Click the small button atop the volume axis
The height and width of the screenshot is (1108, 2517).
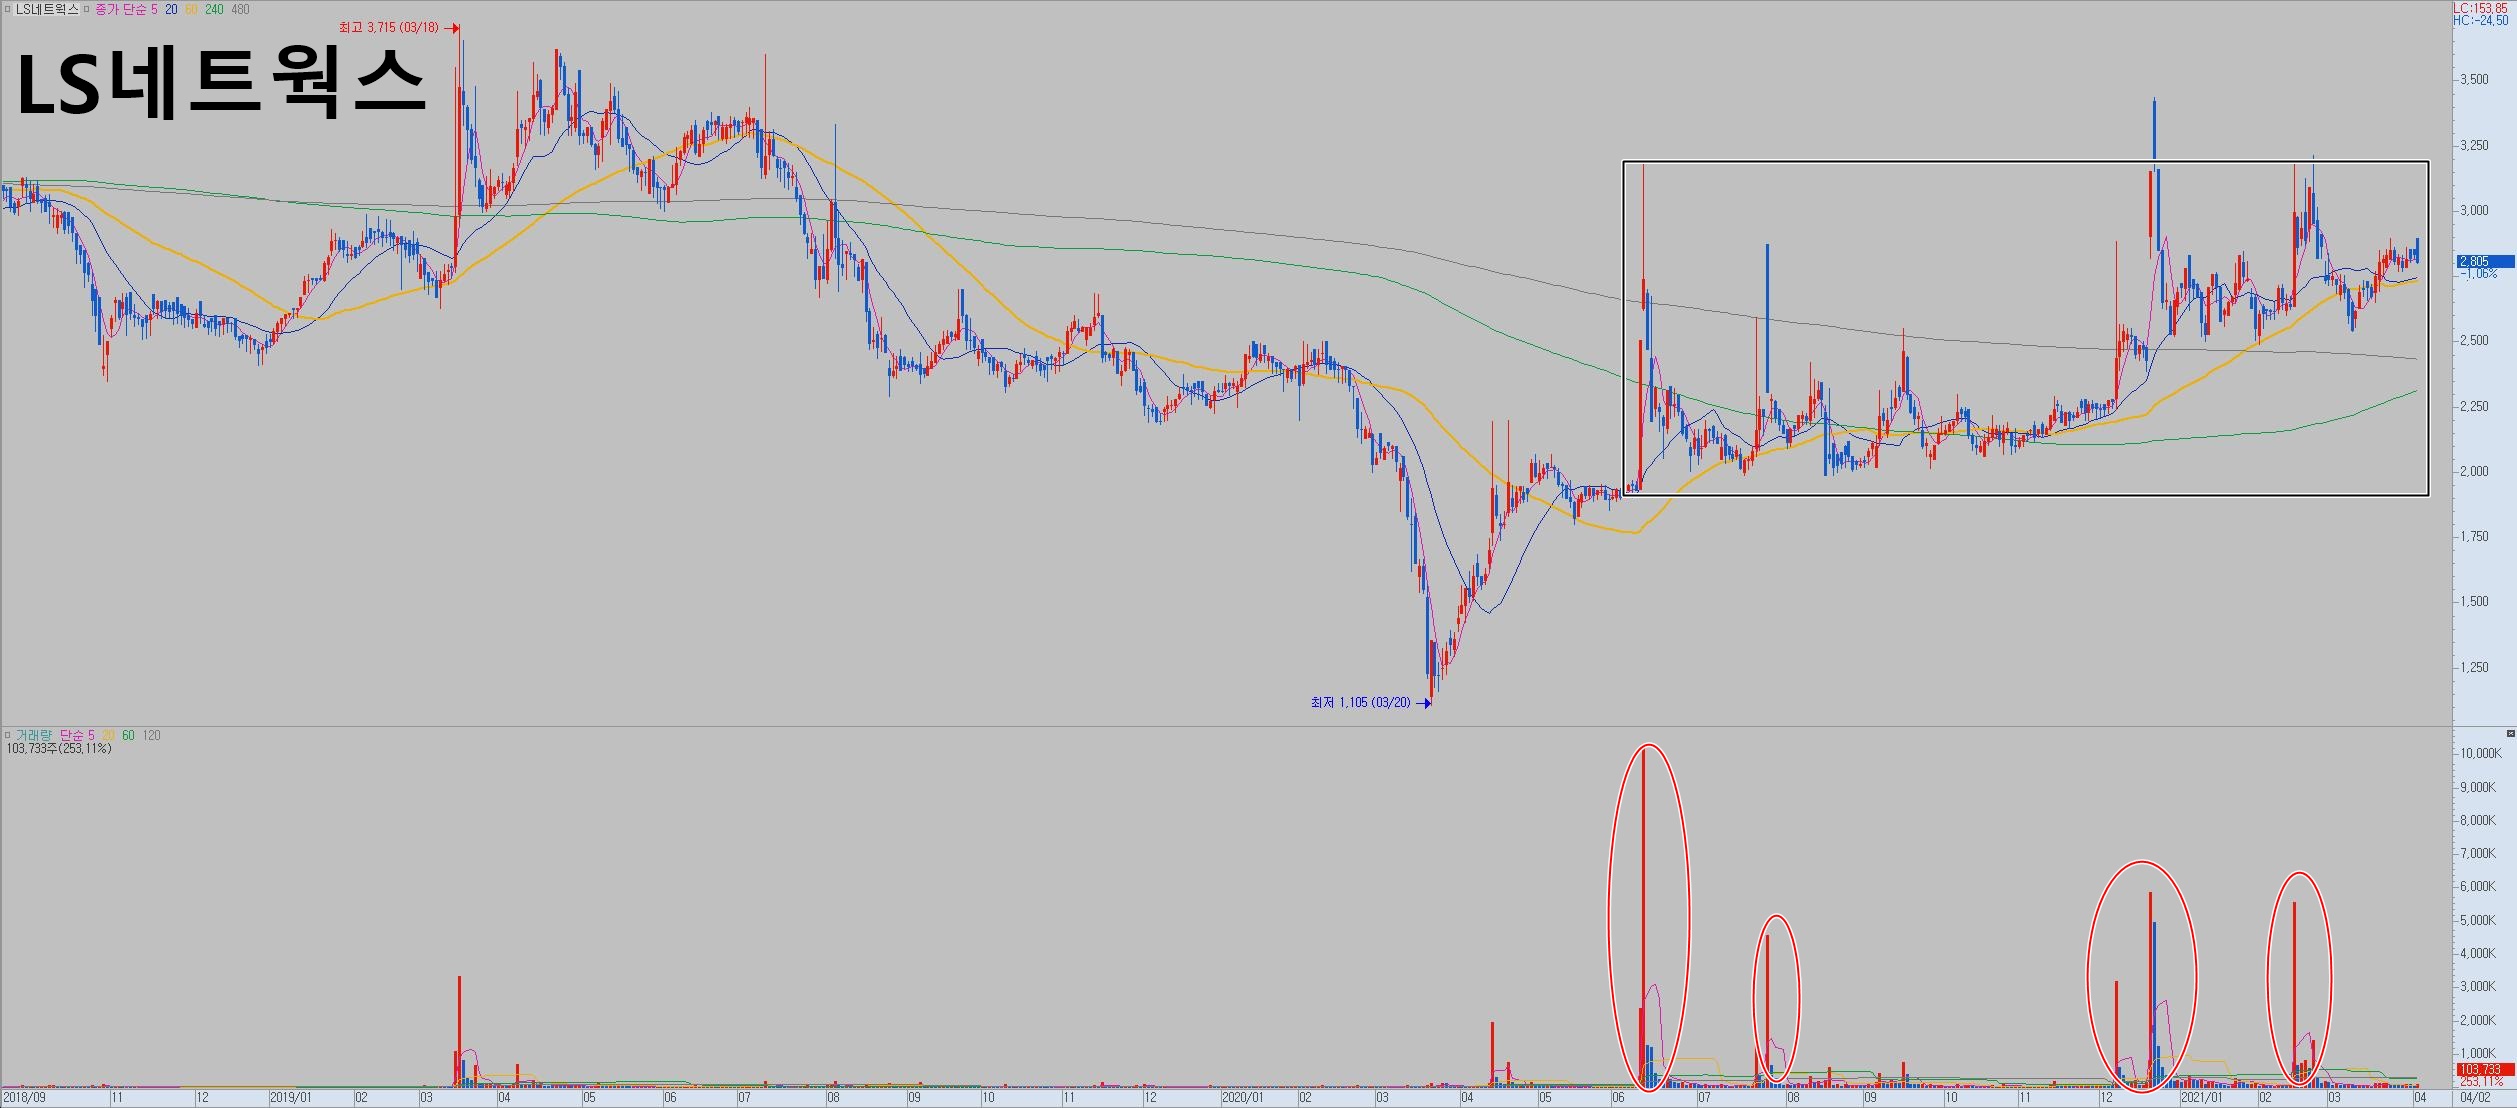coord(2510,734)
